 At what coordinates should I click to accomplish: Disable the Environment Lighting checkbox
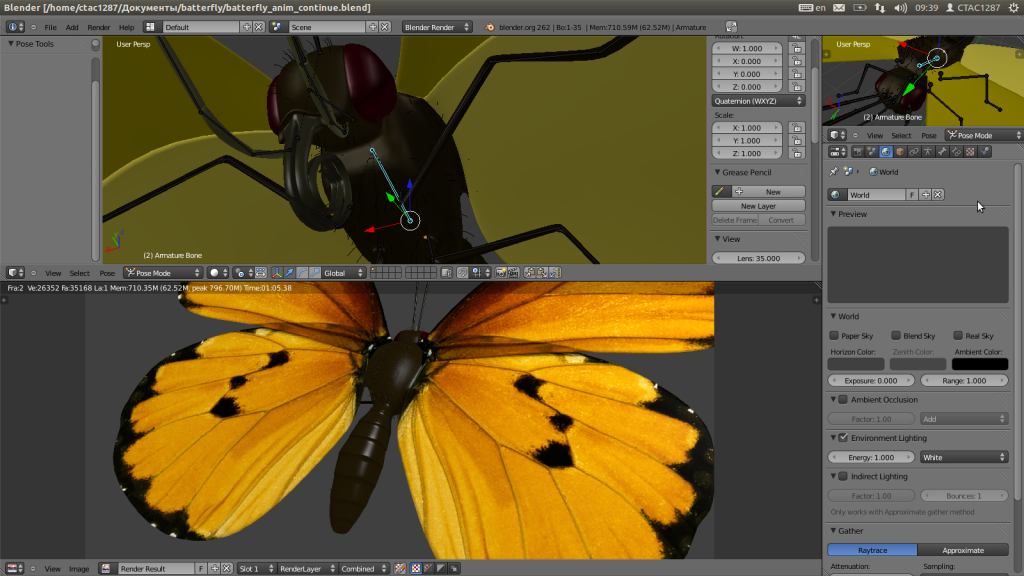843,438
